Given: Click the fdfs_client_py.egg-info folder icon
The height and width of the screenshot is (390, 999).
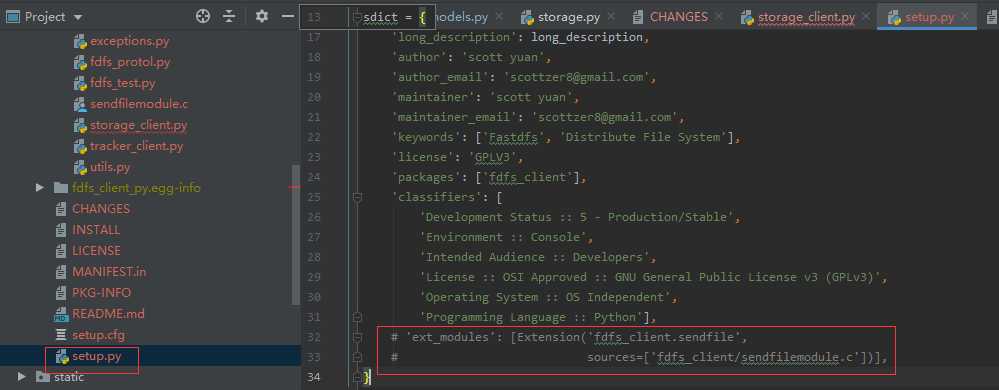Looking at the screenshot, I should tap(61, 188).
